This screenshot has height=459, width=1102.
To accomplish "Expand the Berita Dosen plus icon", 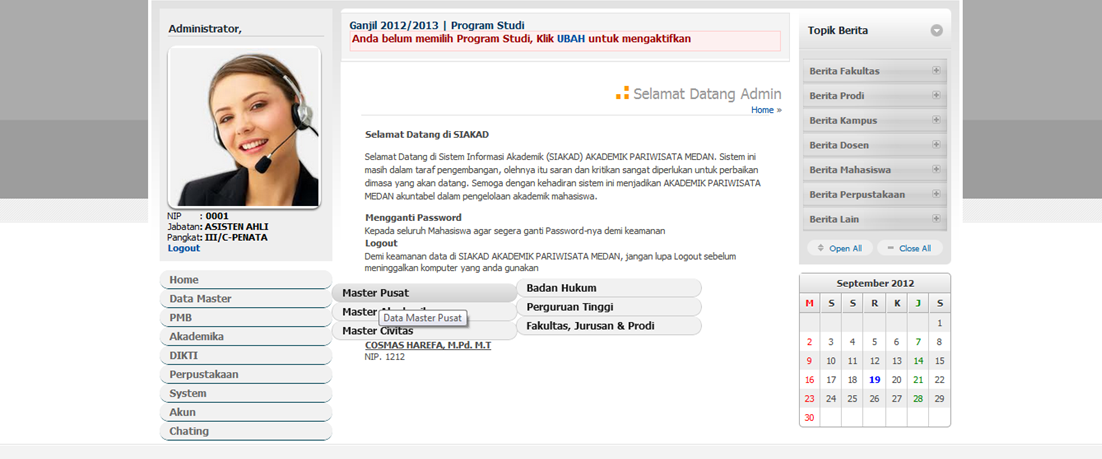I will [935, 144].
